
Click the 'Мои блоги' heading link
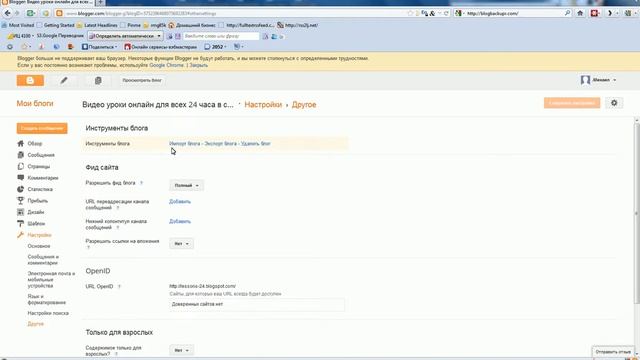click(35, 104)
